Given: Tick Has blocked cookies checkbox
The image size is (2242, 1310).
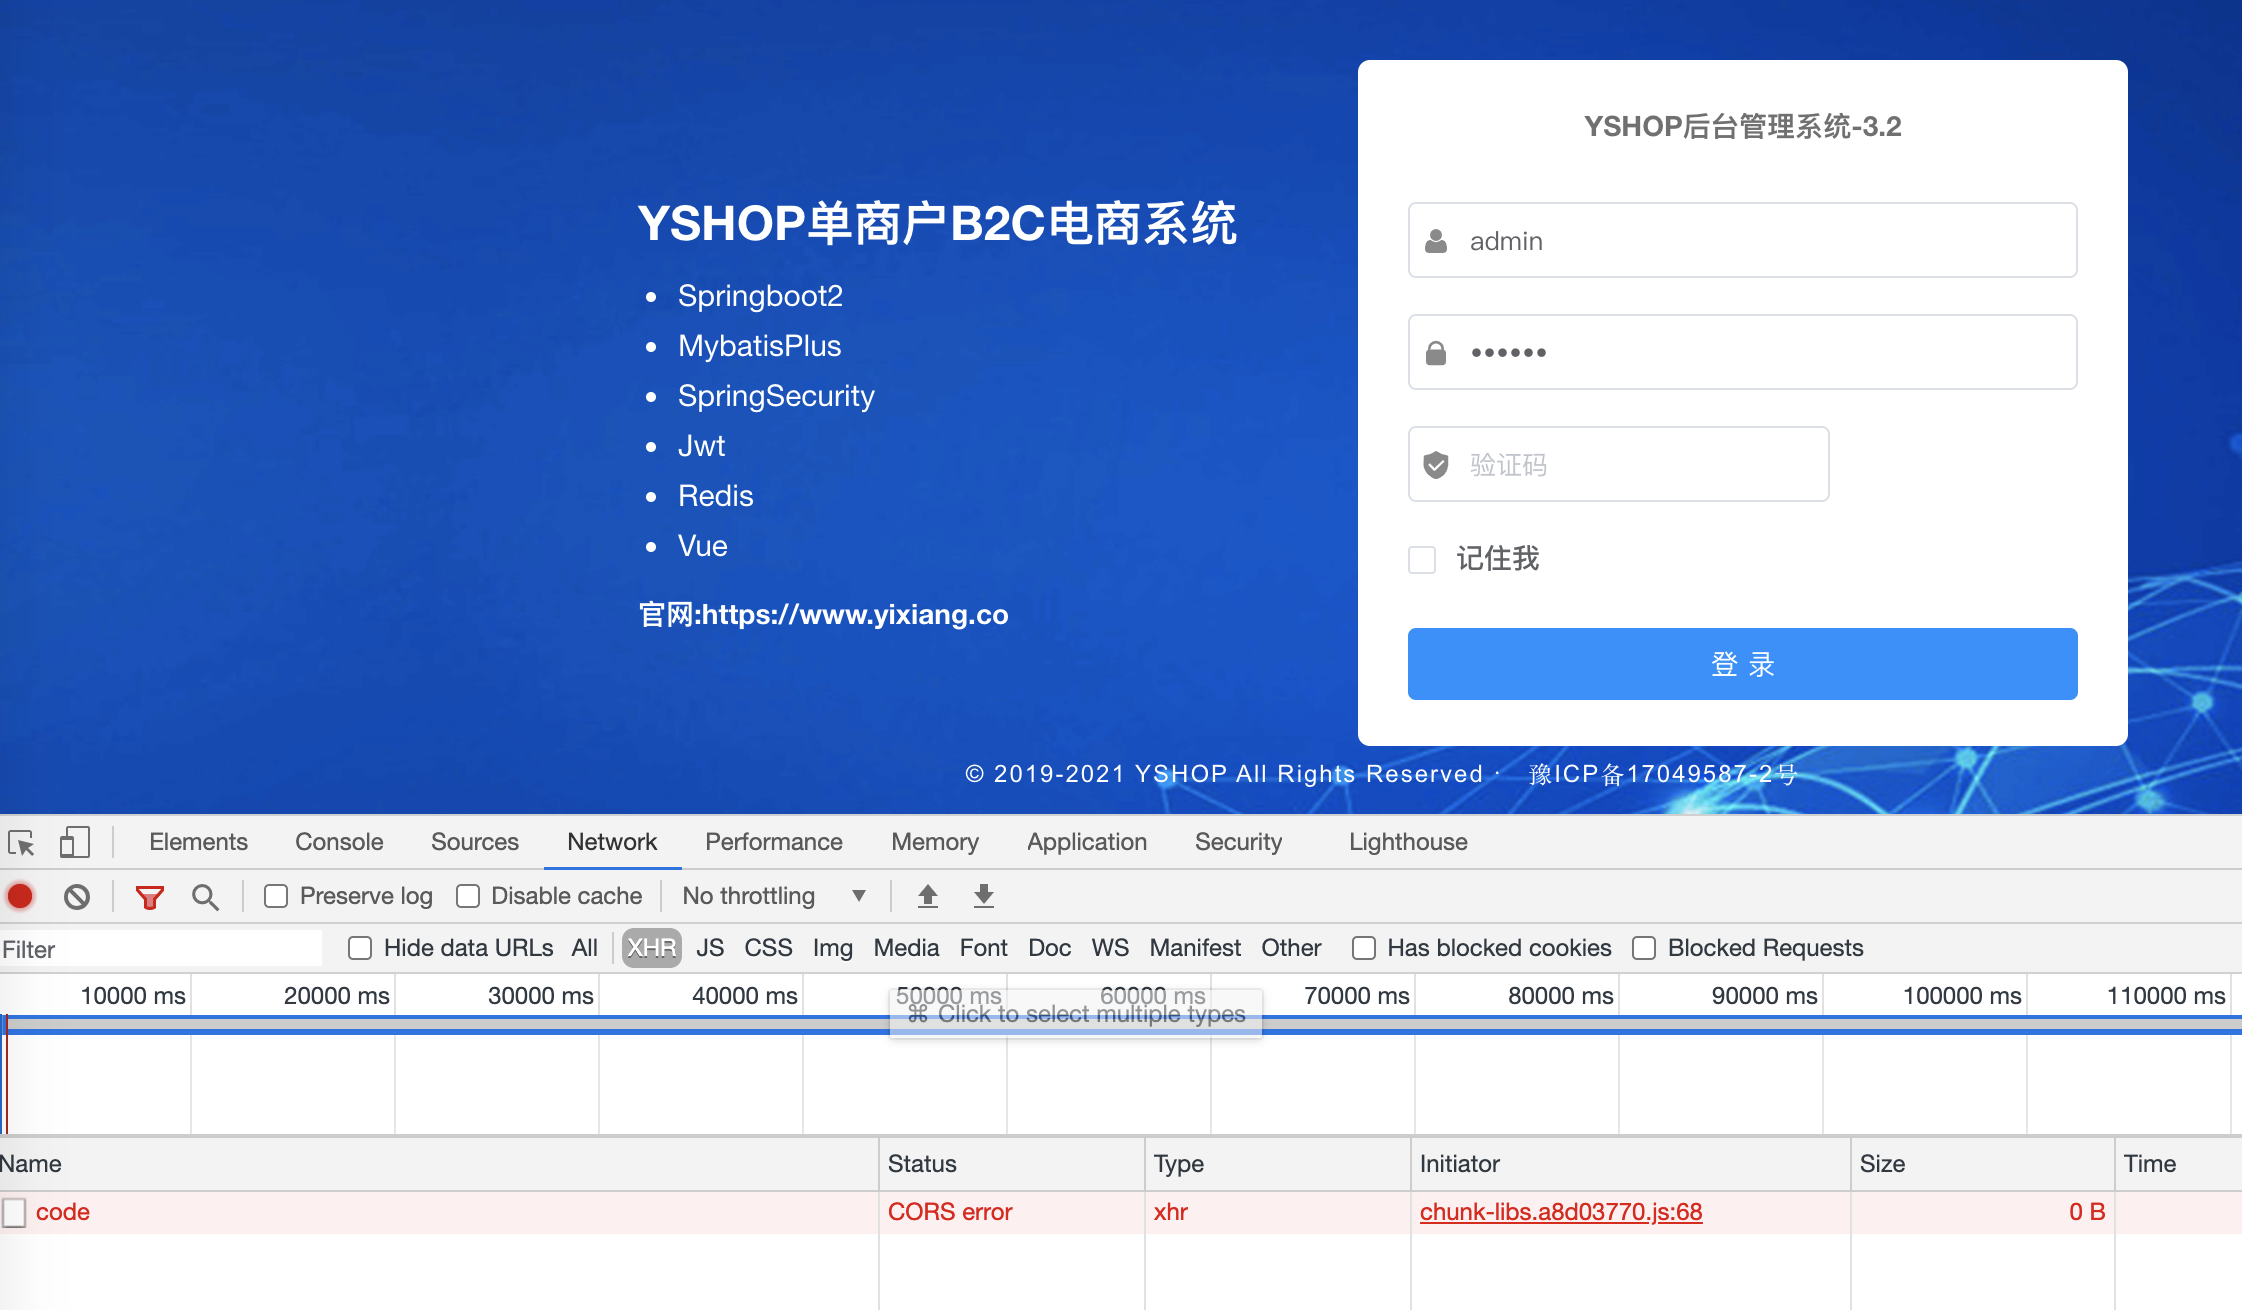Looking at the screenshot, I should point(1364,948).
